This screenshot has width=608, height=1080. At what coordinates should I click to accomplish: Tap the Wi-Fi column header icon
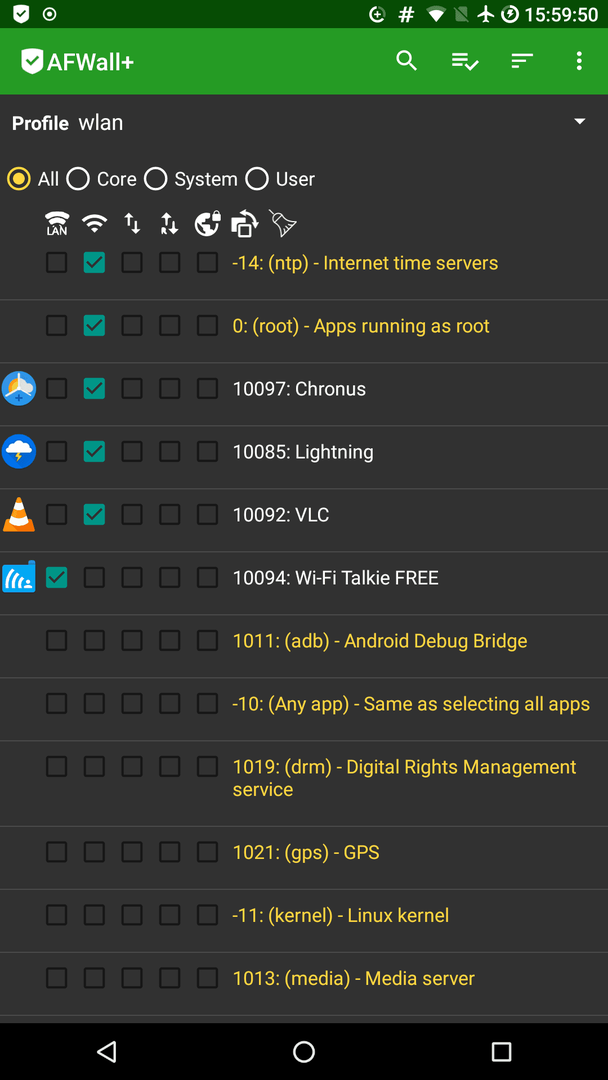tap(94, 223)
